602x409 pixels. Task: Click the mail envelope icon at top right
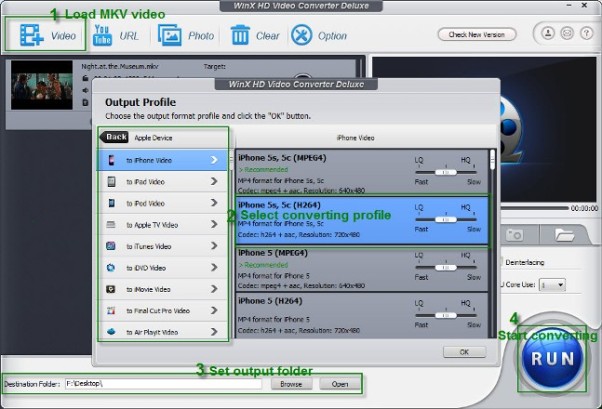567,33
